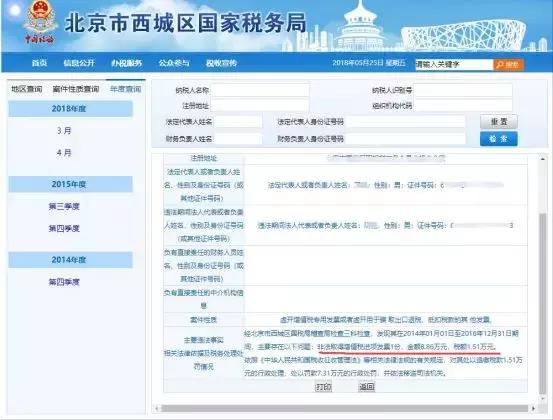
Task: Click the vertical scrollbar of results panel
Action: pos(543,303)
